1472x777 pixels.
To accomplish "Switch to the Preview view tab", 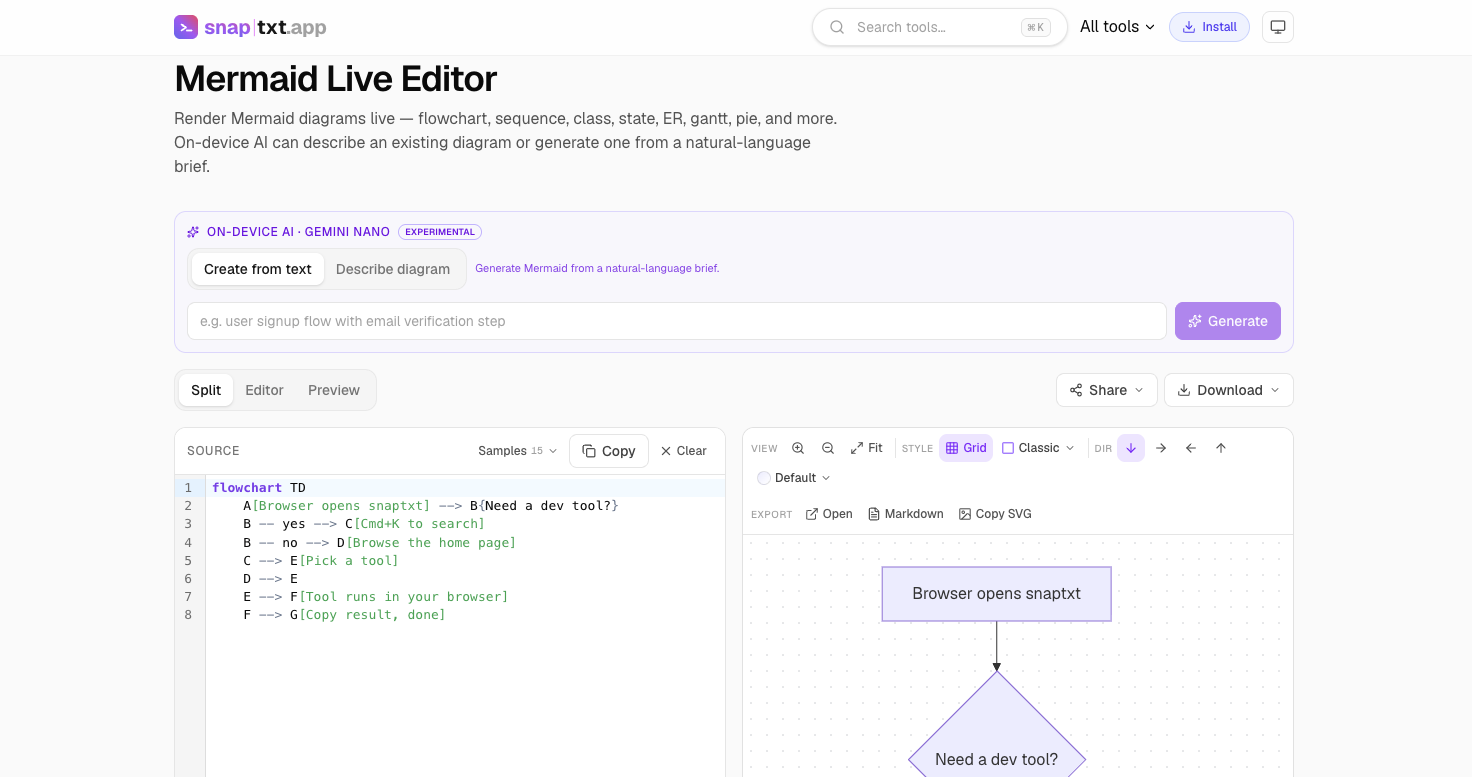I will [334, 390].
